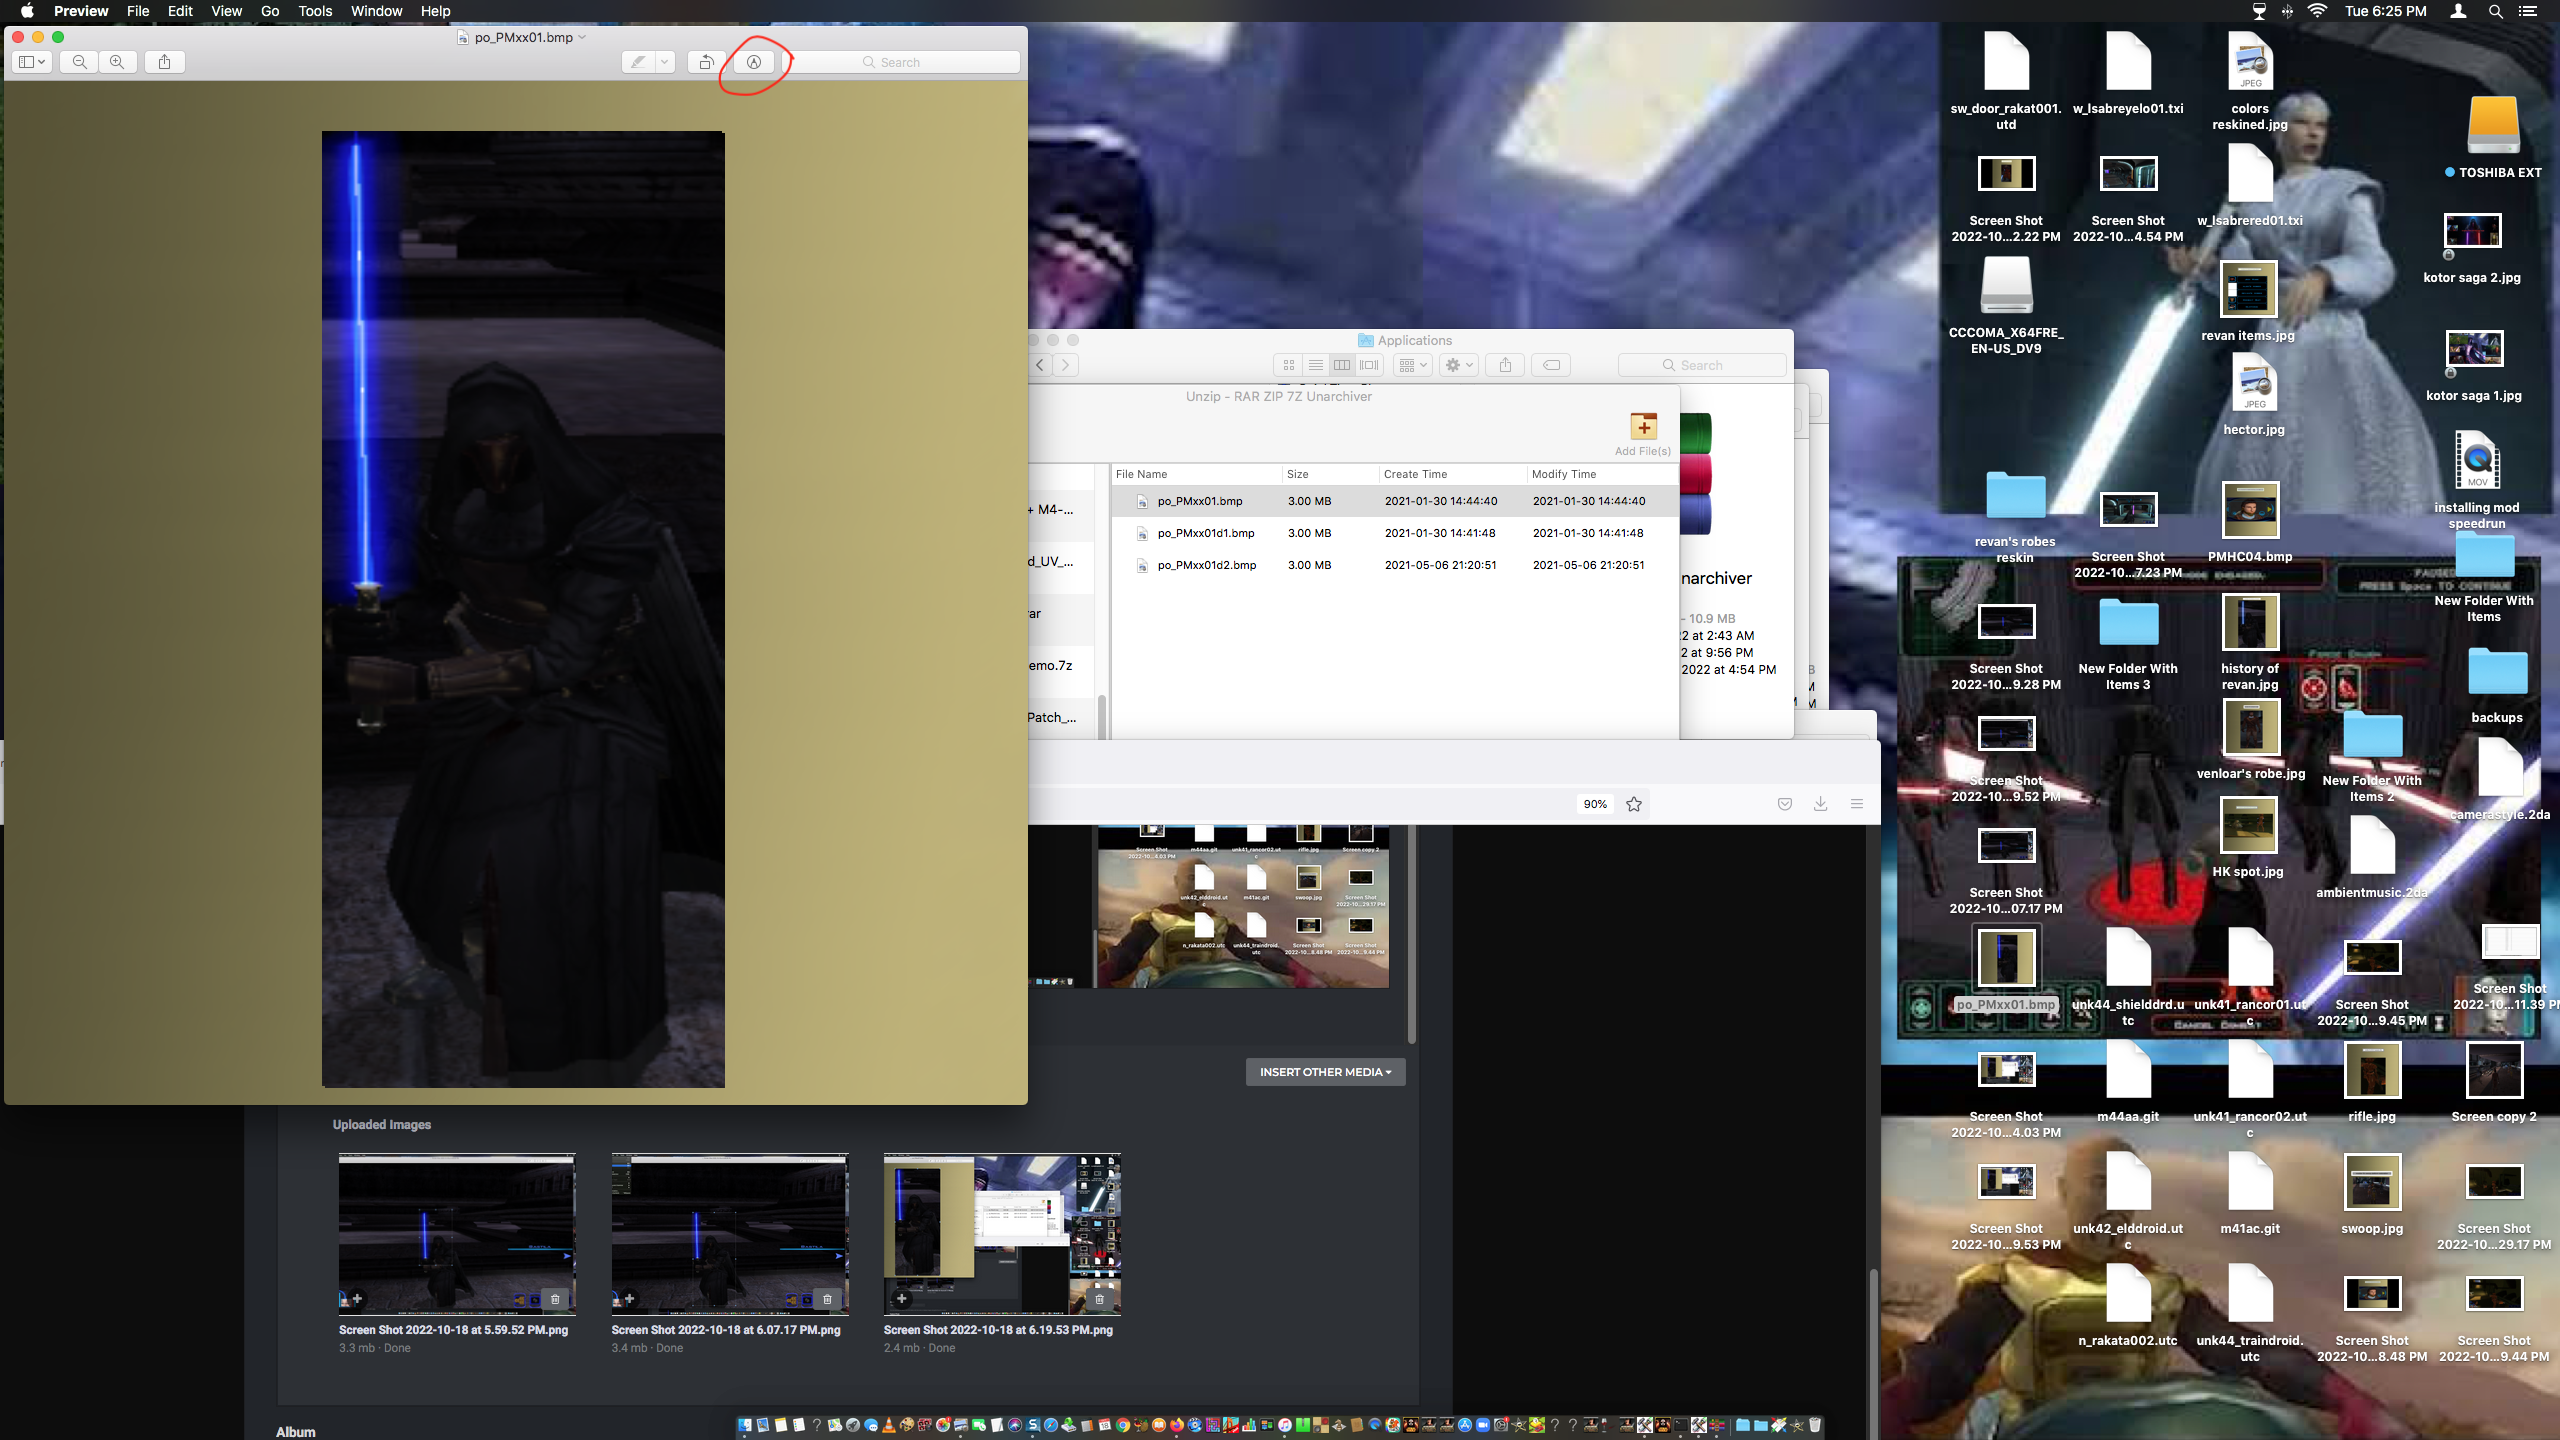
Task: Open Notification Center icon
Action: 2527,11
